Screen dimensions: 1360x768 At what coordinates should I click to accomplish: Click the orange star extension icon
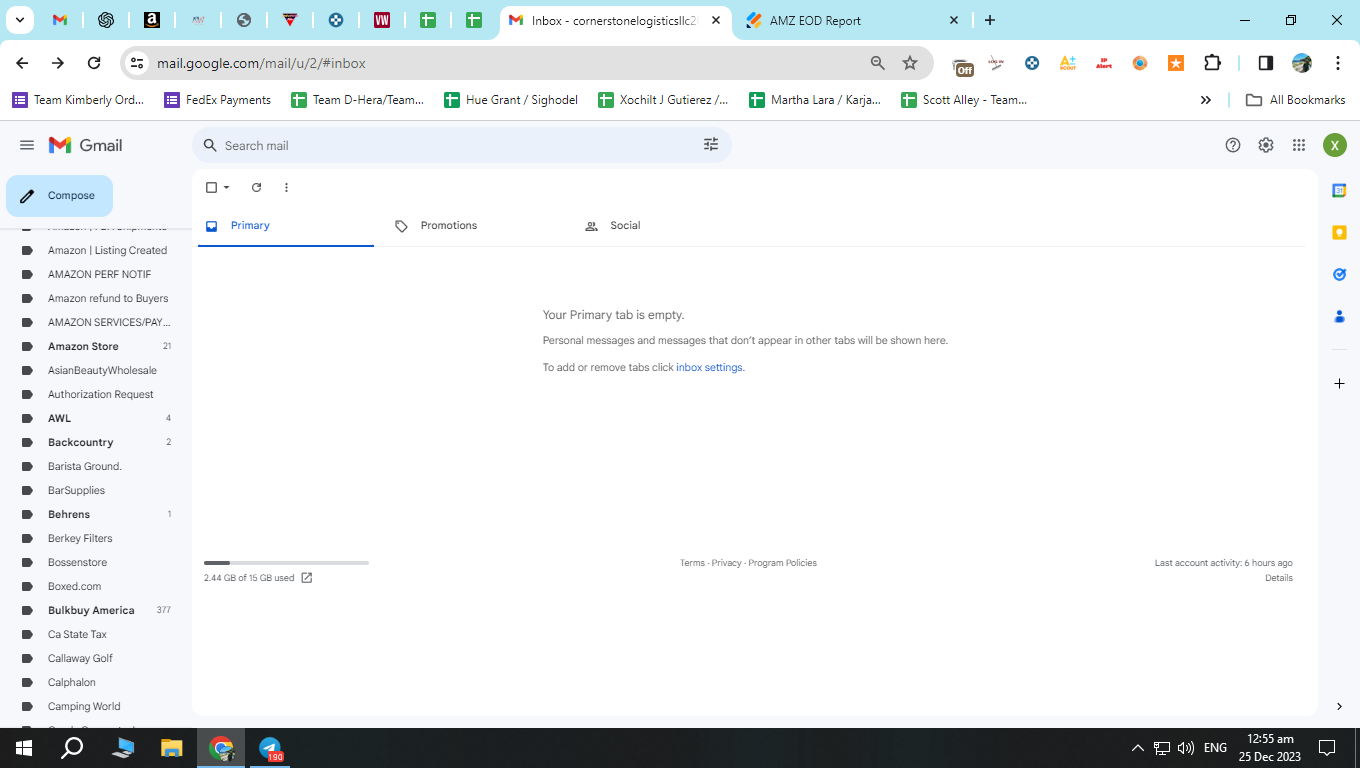pyautogui.click(x=1176, y=63)
